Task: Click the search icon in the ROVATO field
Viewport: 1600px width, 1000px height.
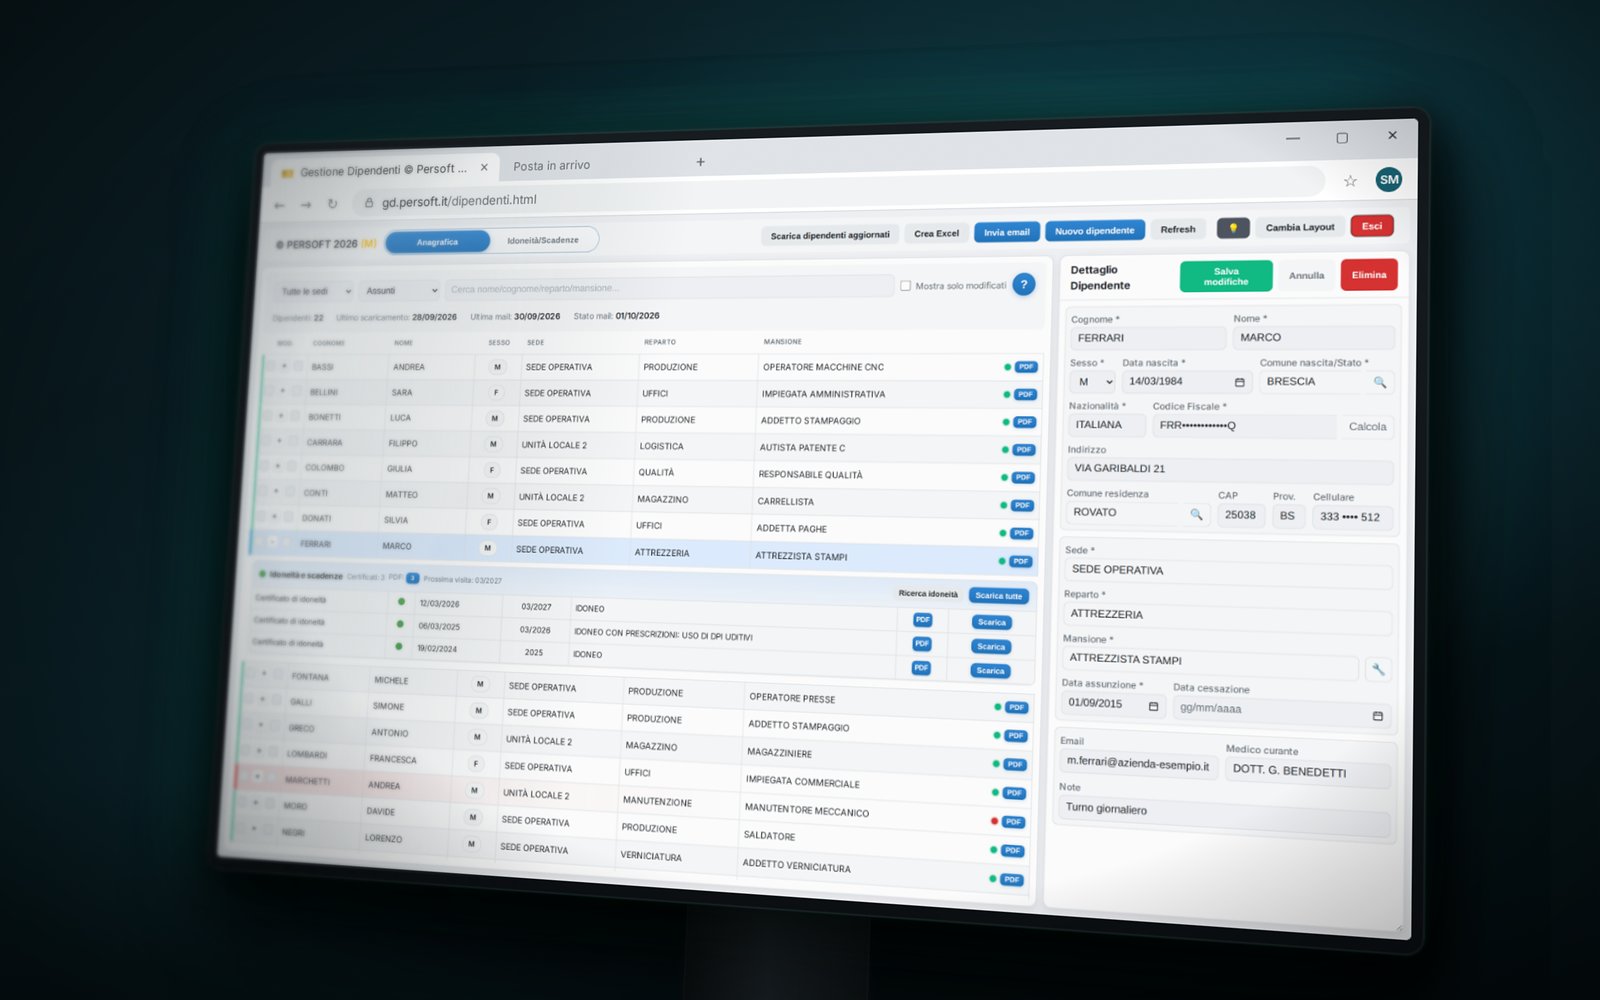Action: click(x=1196, y=514)
